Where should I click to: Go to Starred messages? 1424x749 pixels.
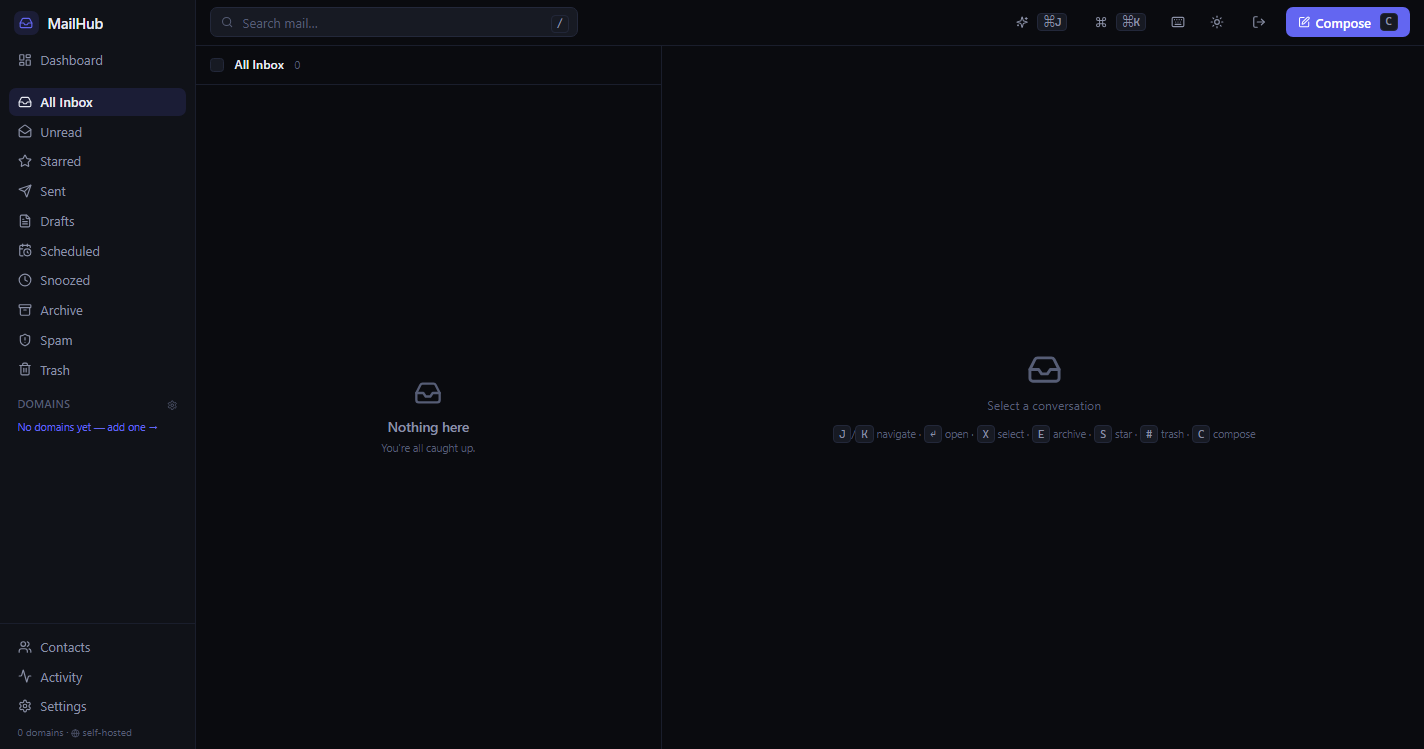click(x=97, y=161)
